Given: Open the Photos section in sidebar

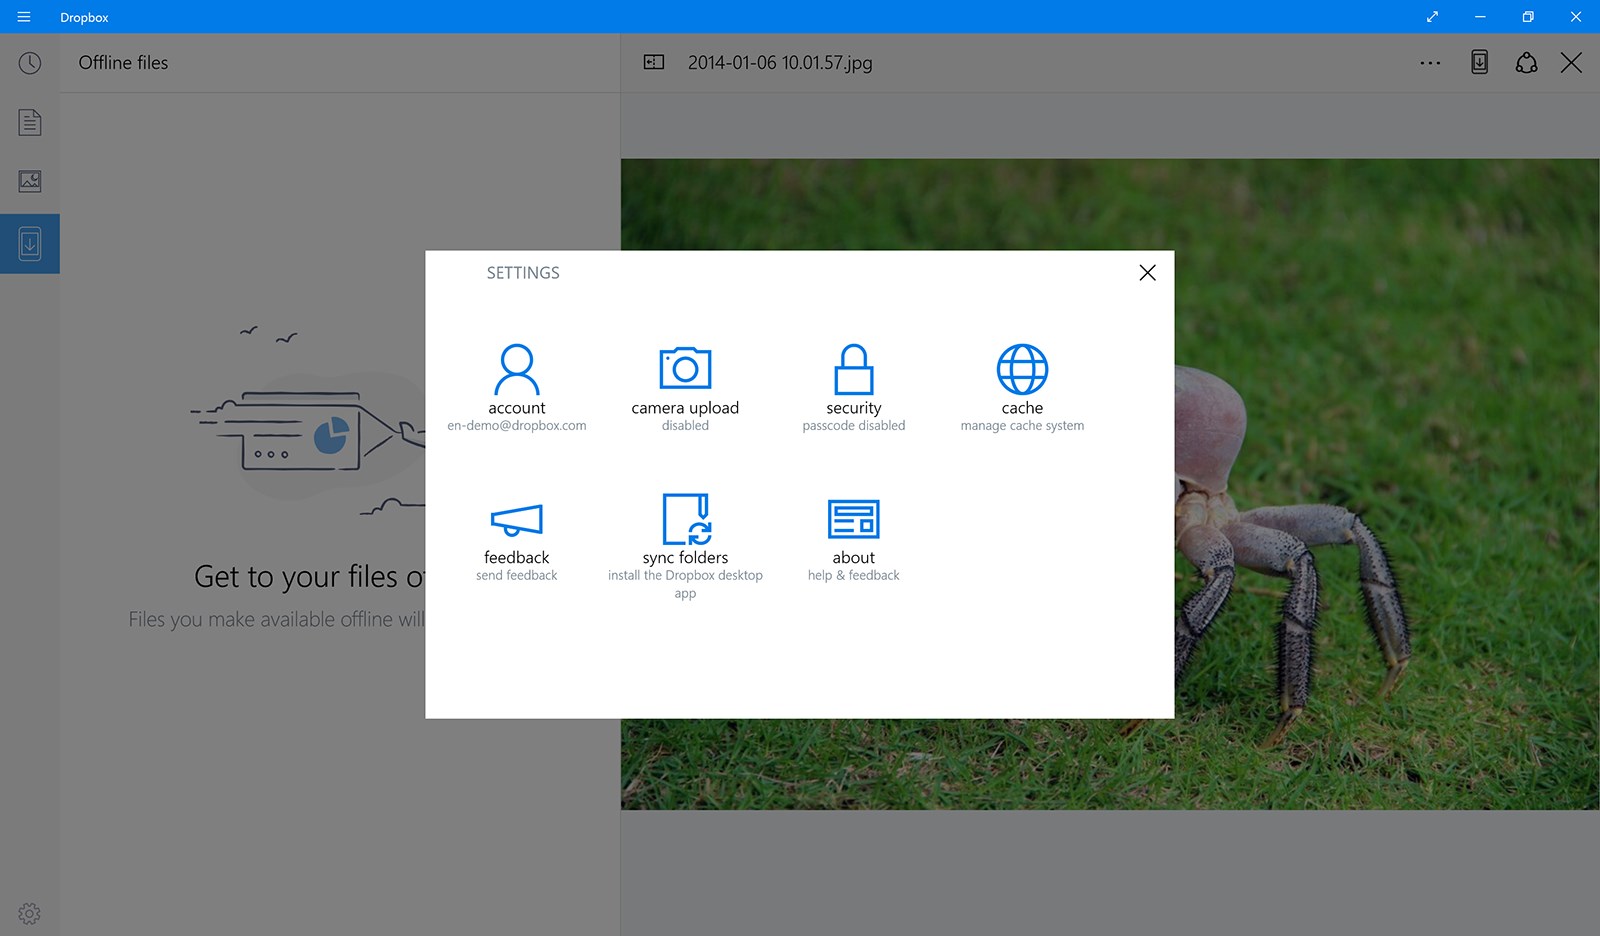Looking at the screenshot, I should [x=30, y=181].
